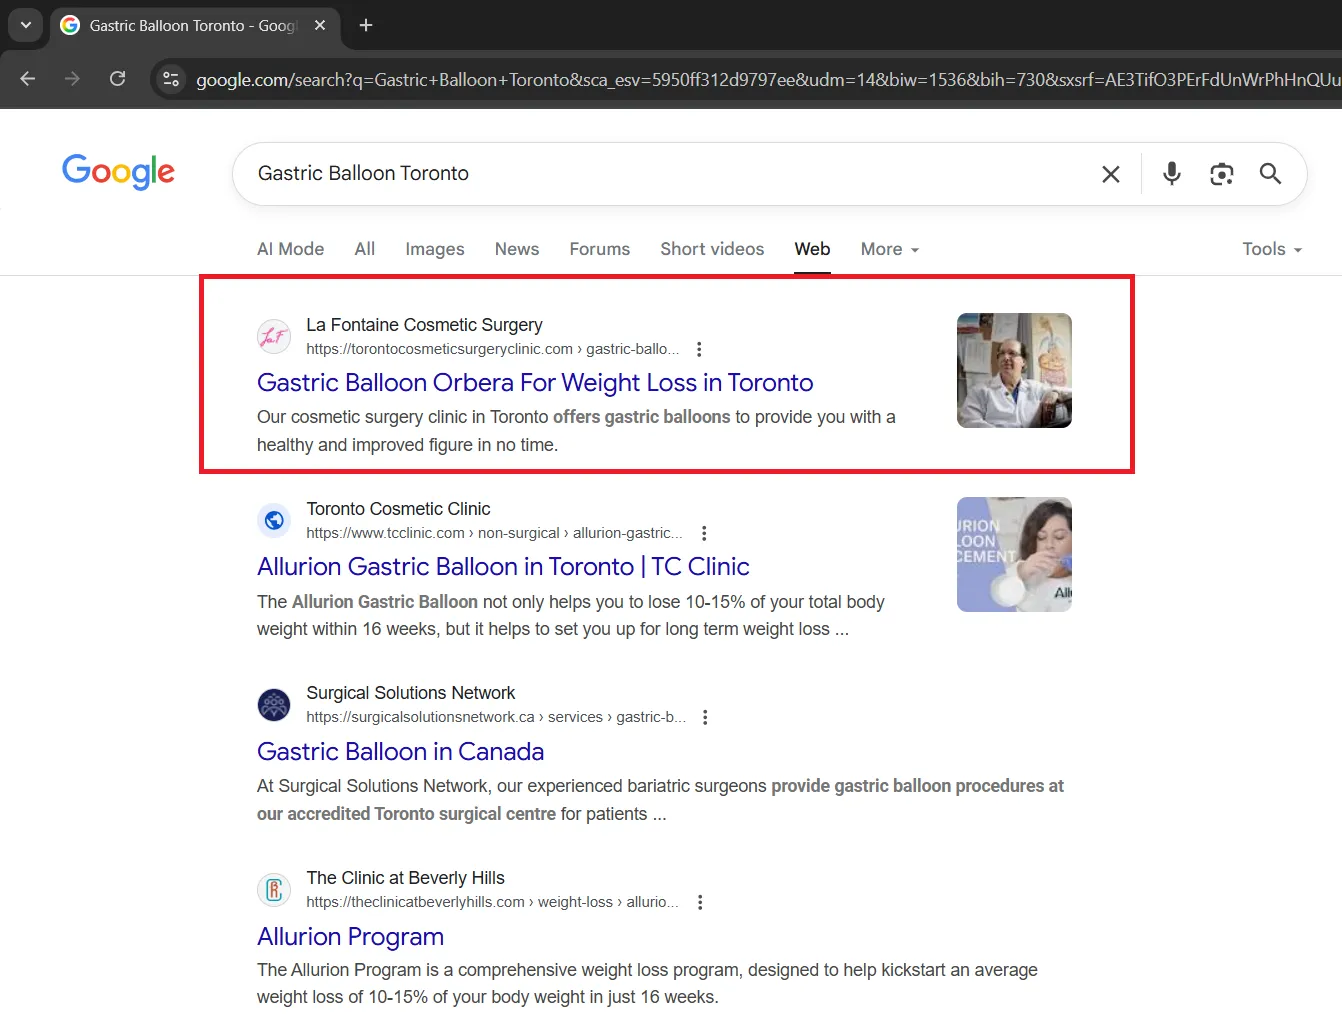The image size is (1342, 1018).
Task: Open the Tools dropdown
Action: coord(1271,249)
